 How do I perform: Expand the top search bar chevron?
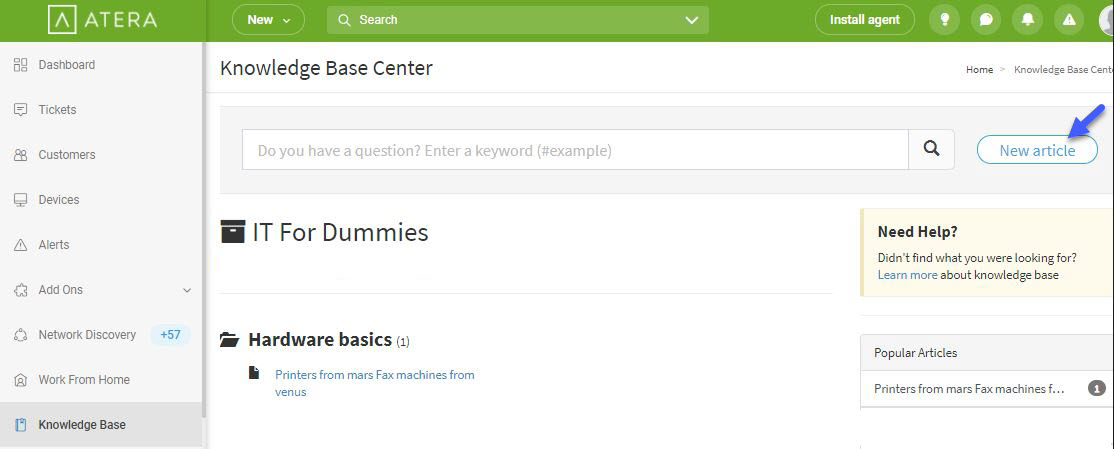click(692, 20)
